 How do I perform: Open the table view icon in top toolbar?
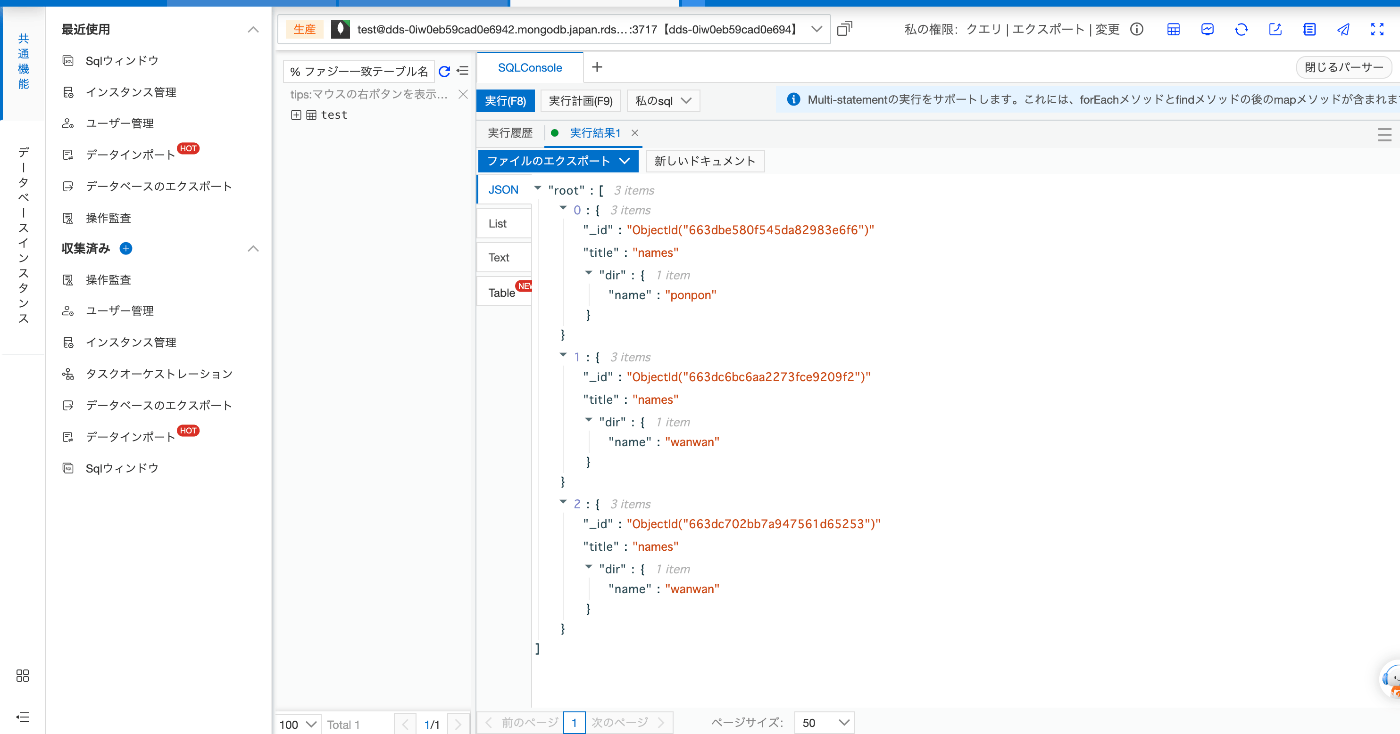[x=1173, y=29]
